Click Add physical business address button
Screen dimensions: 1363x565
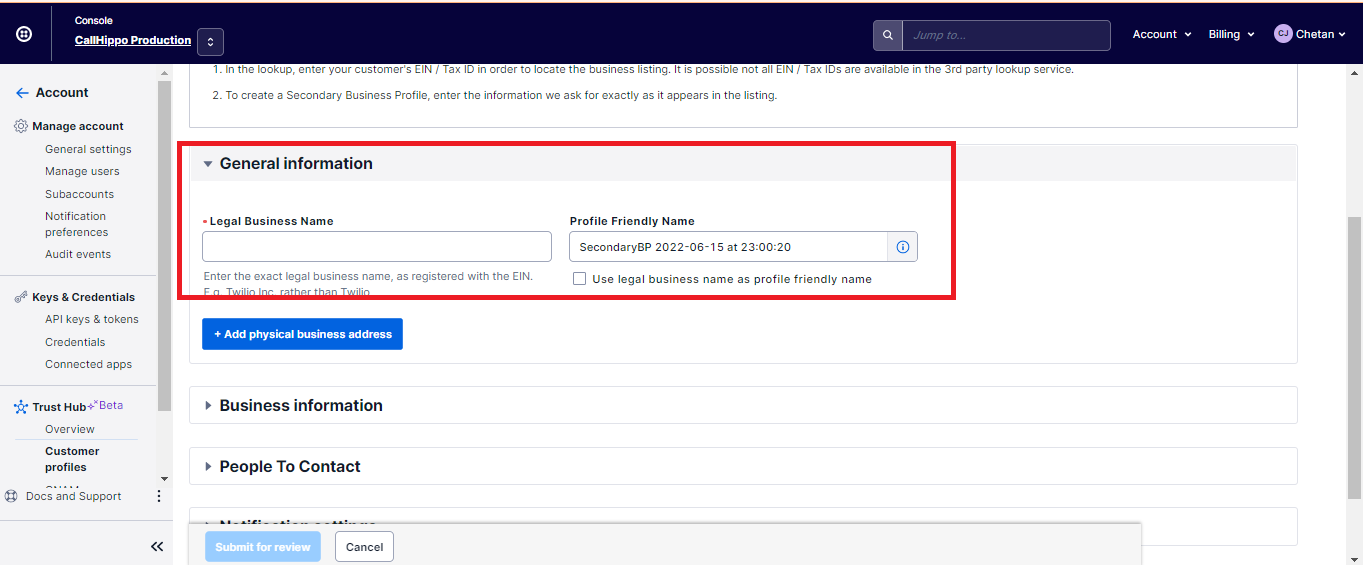pos(302,334)
